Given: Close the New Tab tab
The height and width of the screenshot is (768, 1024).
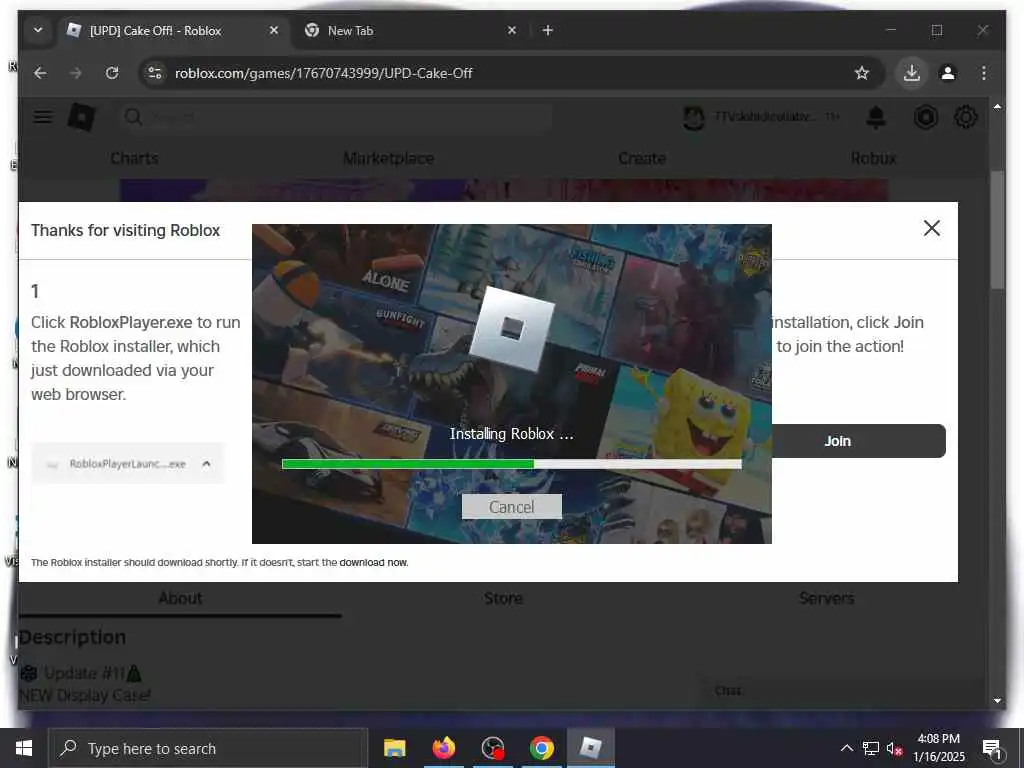Looking at the screenshot, I should coord(512,30).
